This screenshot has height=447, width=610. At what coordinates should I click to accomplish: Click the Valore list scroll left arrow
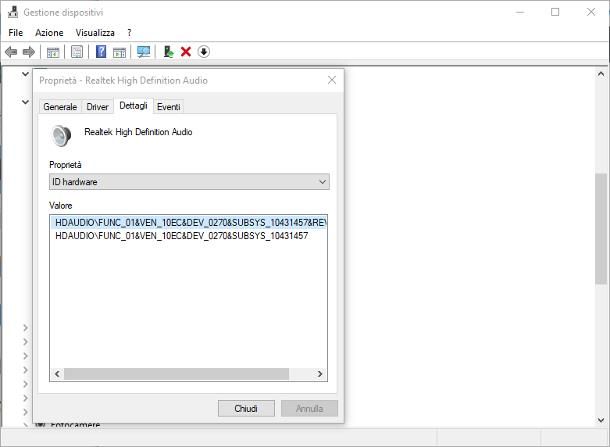(x=57, y=374)
